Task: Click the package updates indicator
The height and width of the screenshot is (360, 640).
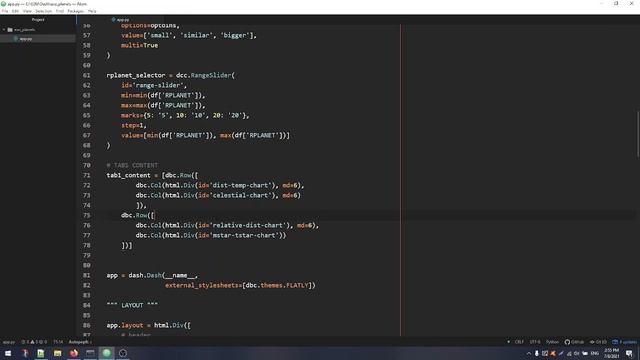Action: pyautogui.click(x=624, y=342)
